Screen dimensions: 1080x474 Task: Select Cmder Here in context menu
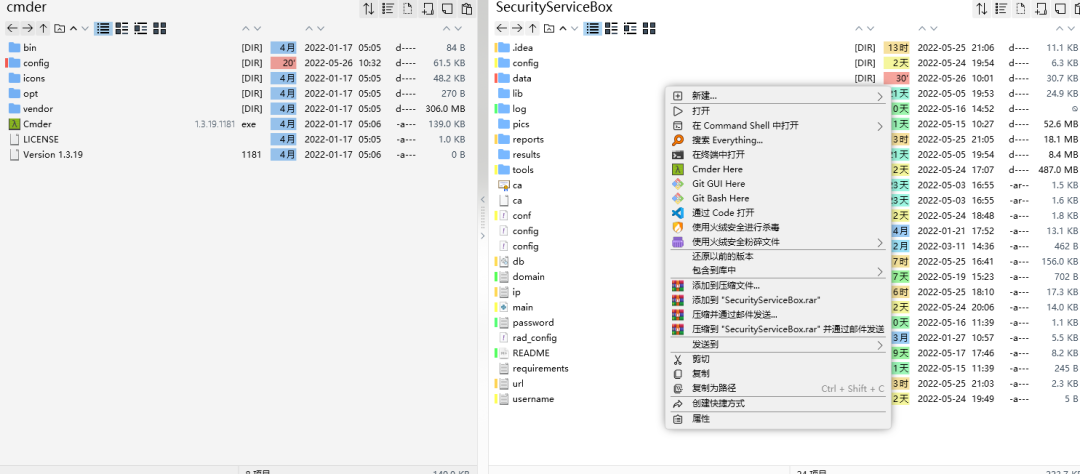[778, 169]
